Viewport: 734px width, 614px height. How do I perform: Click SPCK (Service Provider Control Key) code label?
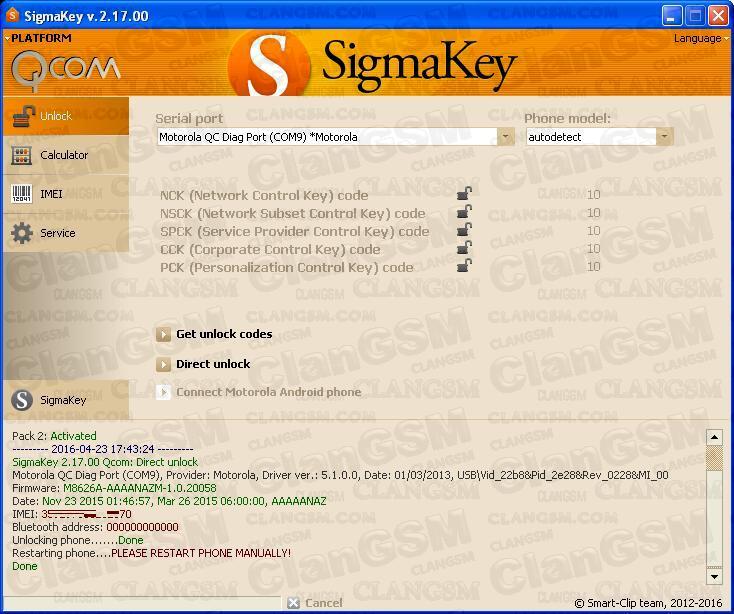(294, 231)
